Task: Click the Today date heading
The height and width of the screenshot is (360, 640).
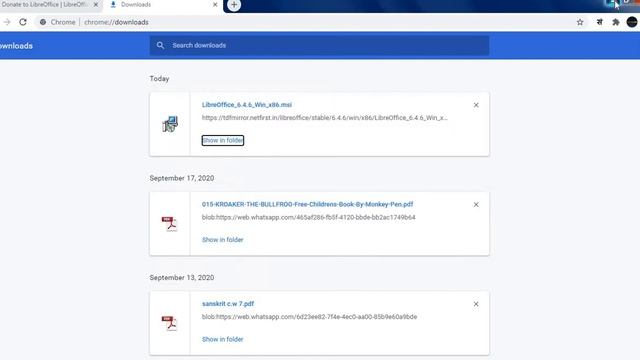Action: (159, 79)
